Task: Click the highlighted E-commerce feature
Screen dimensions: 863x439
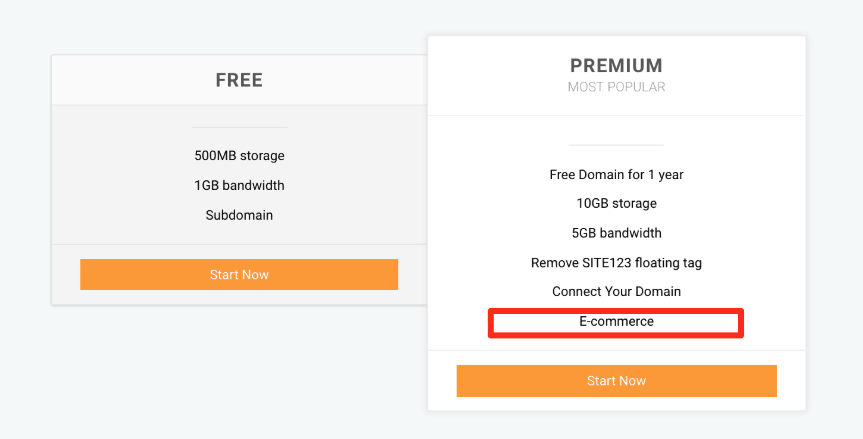Action: click(x=616, y=321)
